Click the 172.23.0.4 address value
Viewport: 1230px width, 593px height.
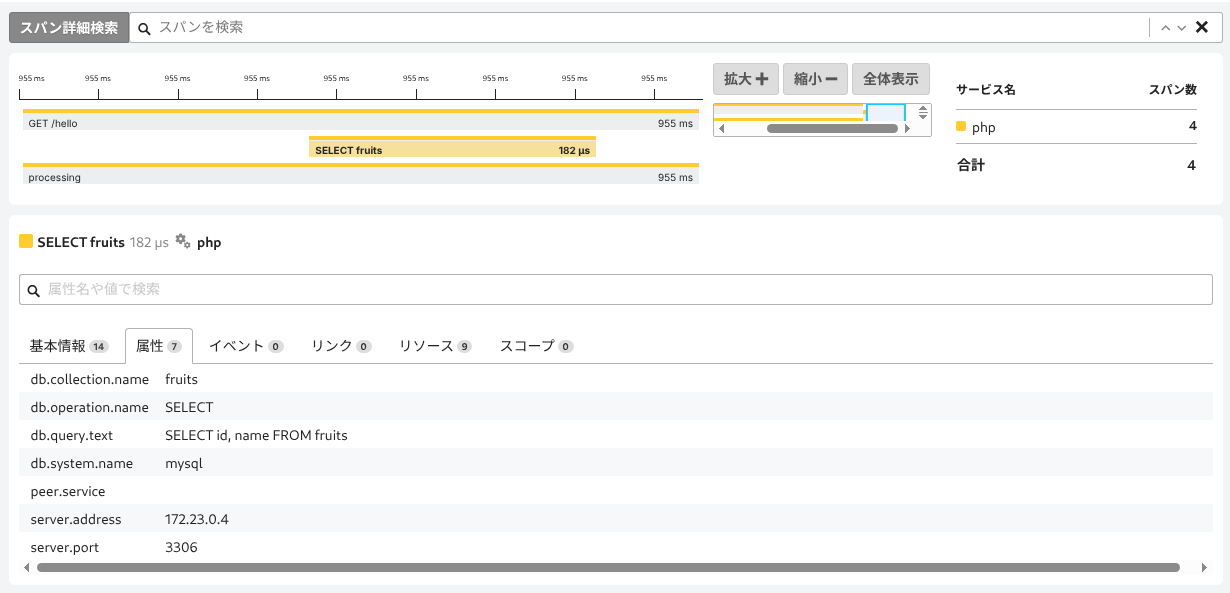pyautogui.click(x=197, y=520)
